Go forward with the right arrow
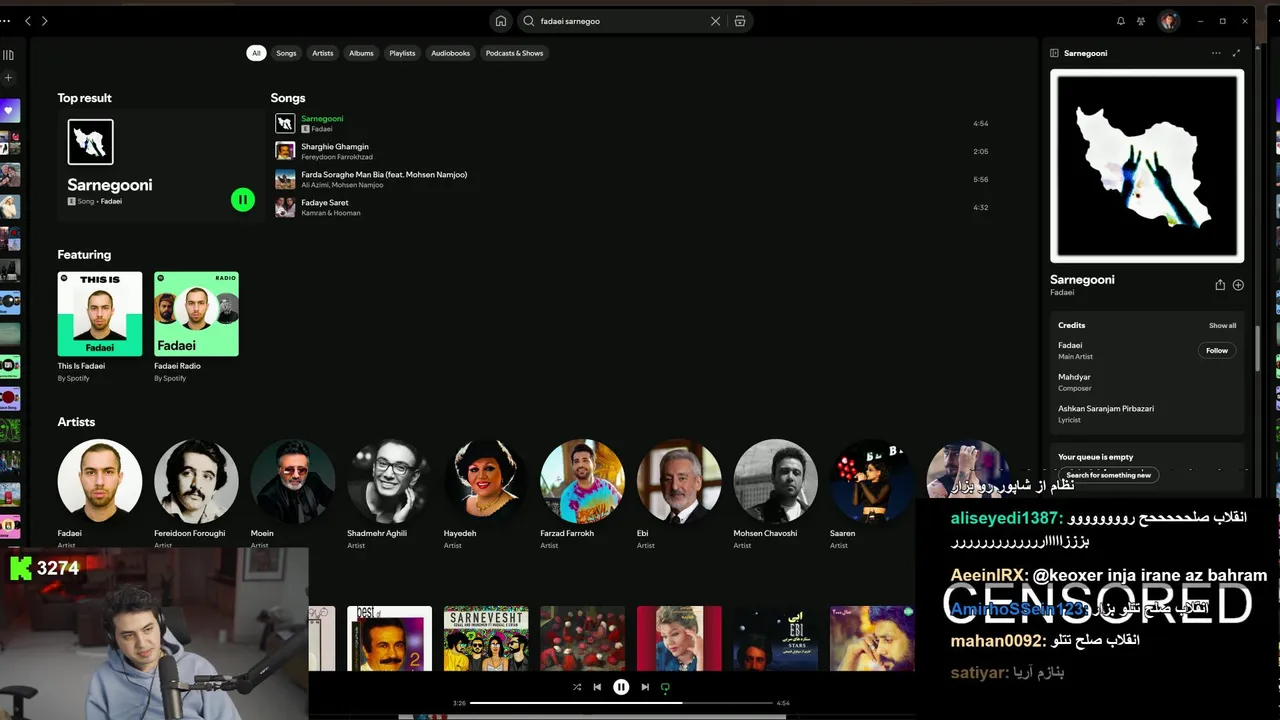The image size is (1280, 720). (44, 21)
